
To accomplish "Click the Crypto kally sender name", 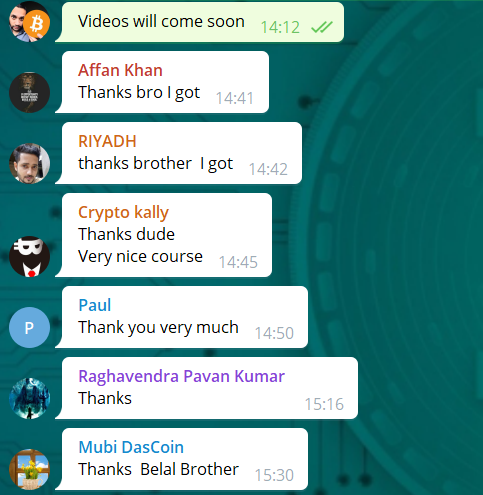I will [123, 213].
